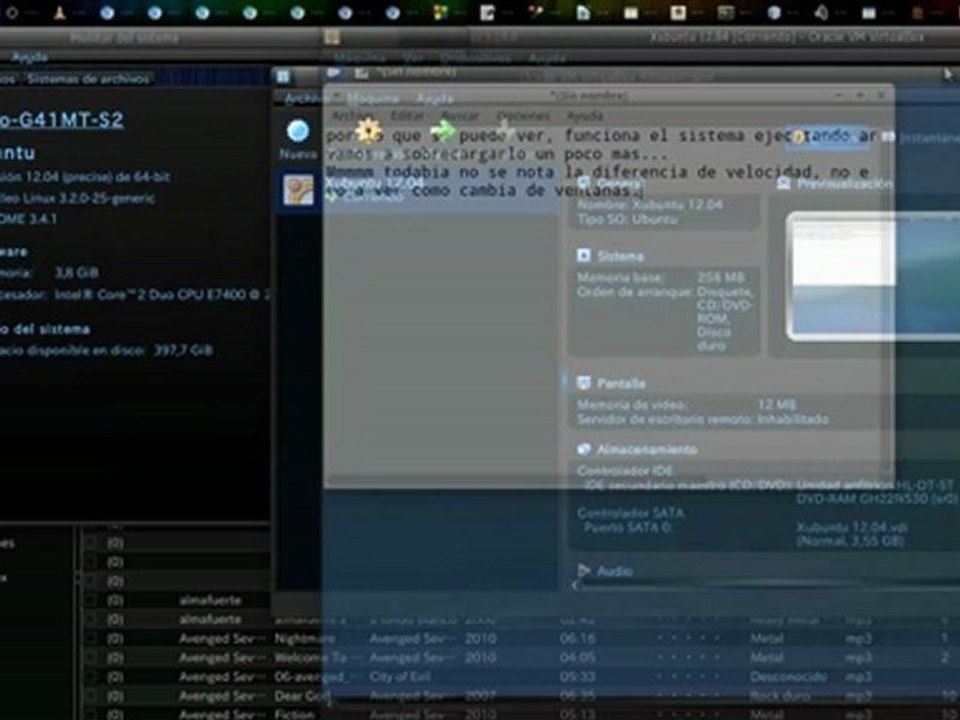
Task: Check the box for 06-avenged track
Action: pos(91,677)
